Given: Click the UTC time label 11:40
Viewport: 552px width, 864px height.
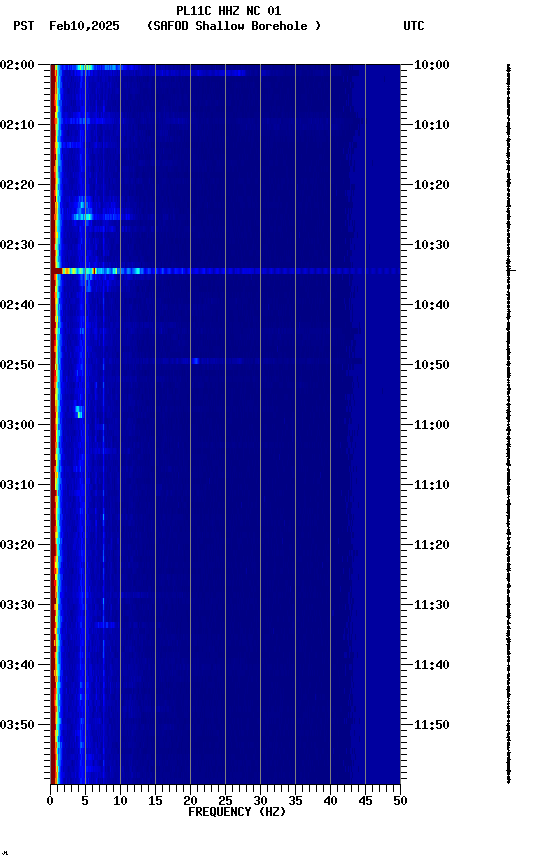Looking at the screenshot, I should coord(432,665).
